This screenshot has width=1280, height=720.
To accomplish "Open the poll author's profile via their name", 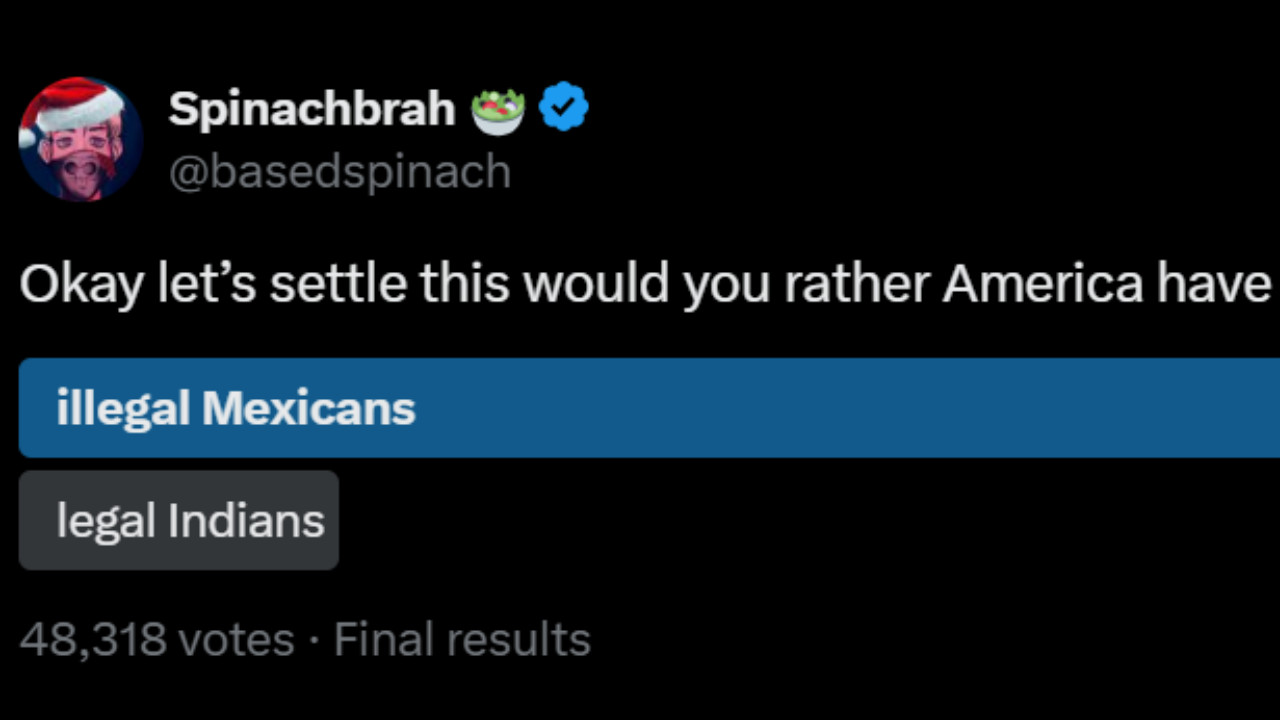I will point(312,108).
